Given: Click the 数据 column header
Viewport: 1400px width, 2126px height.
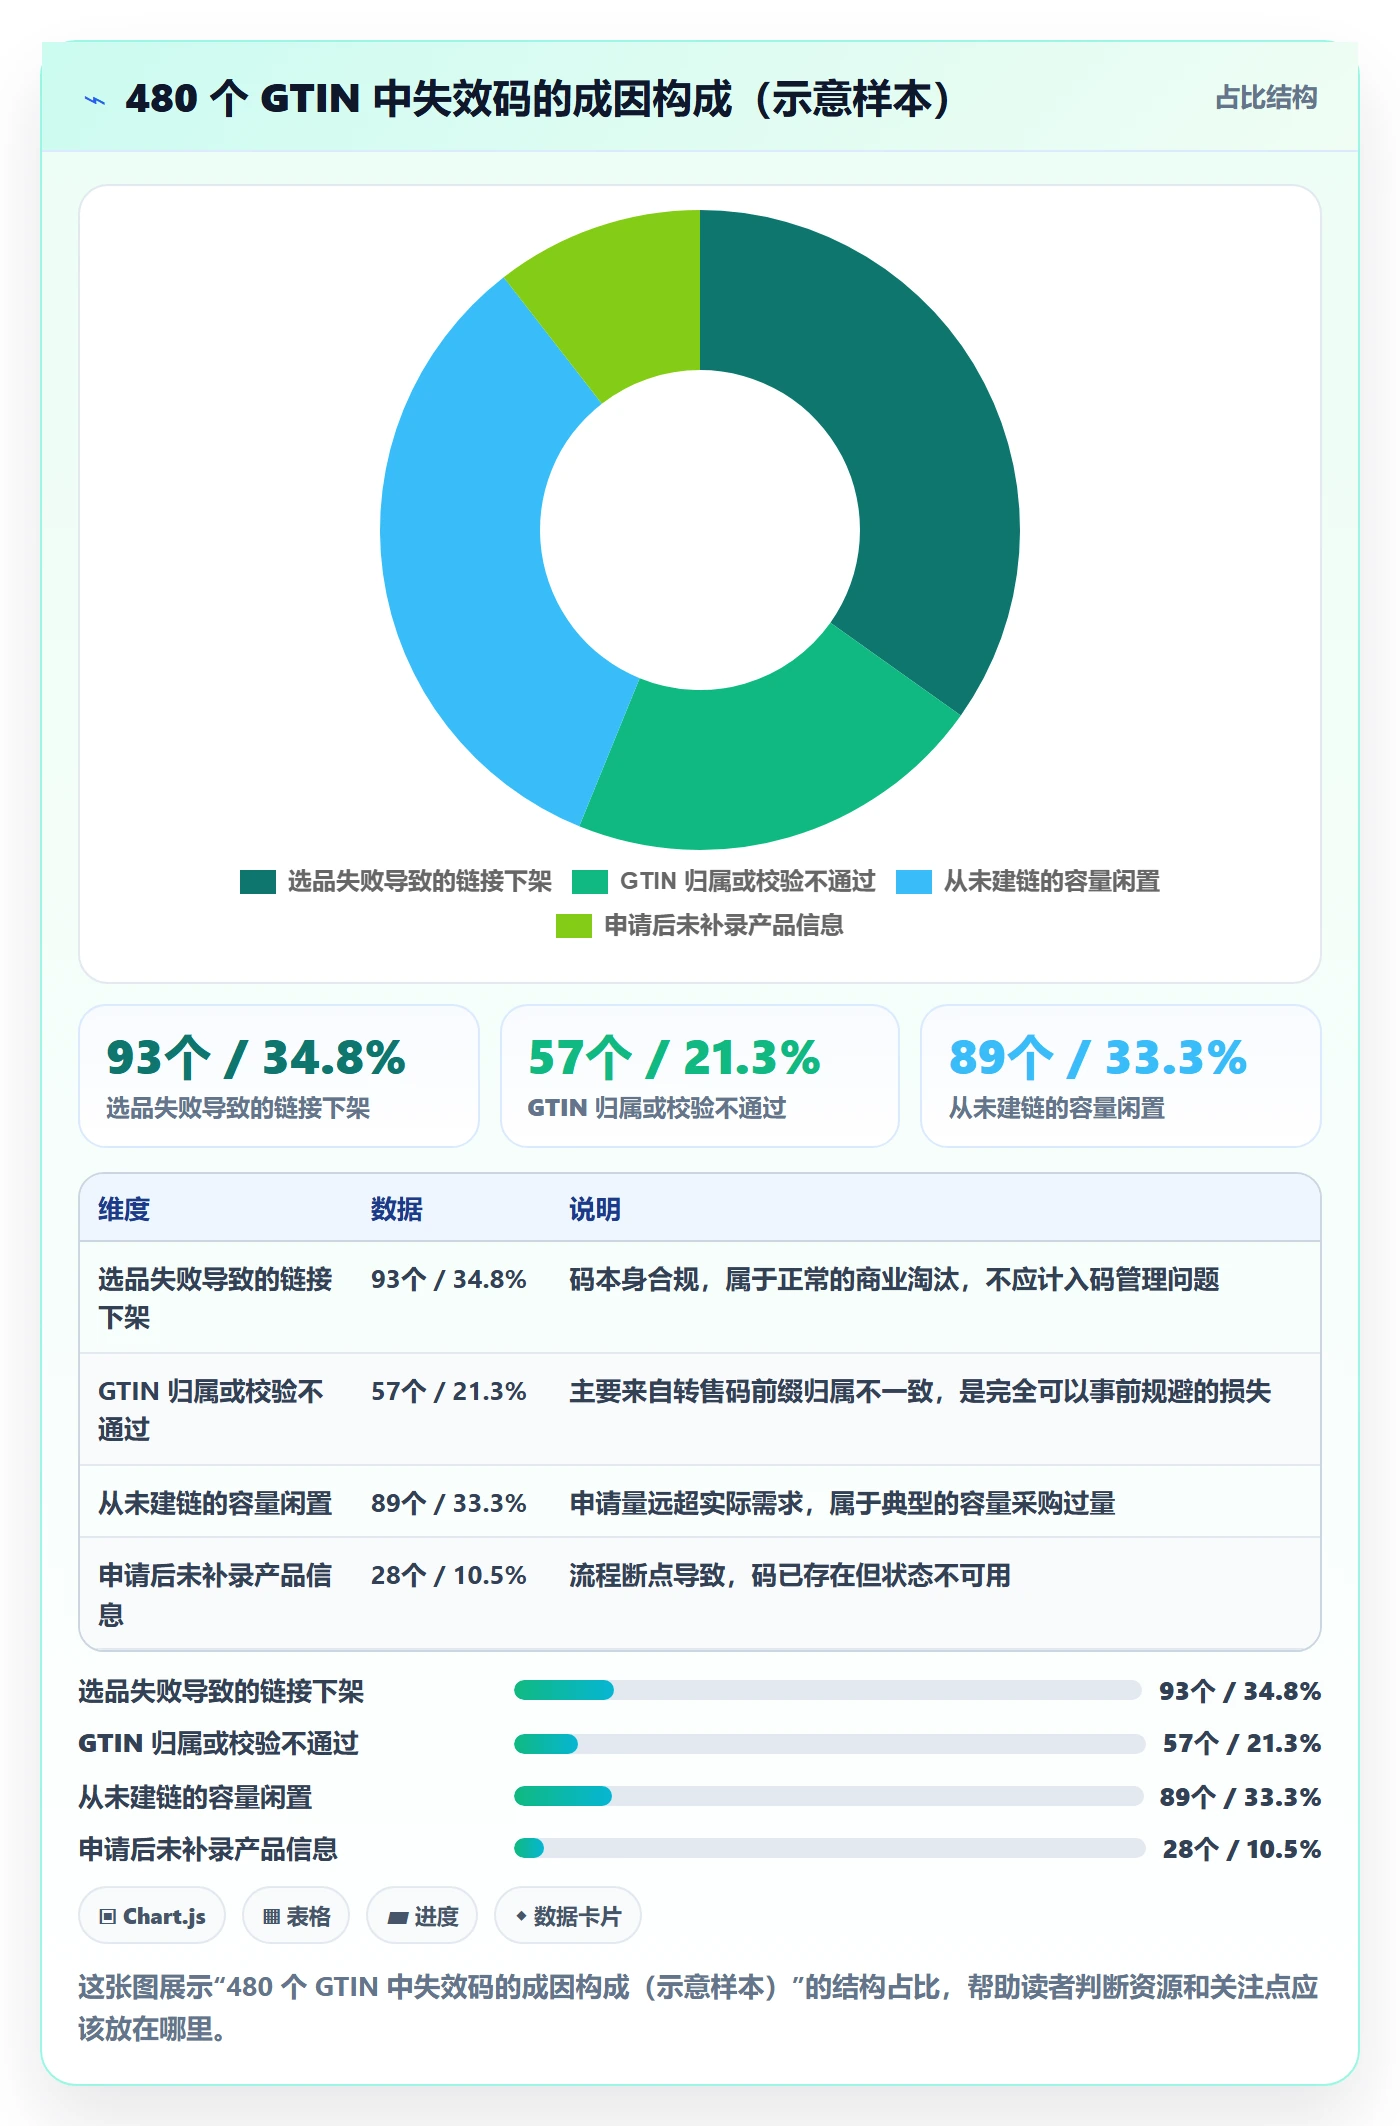Looking at the screenshot, I should pos(397,1209).
